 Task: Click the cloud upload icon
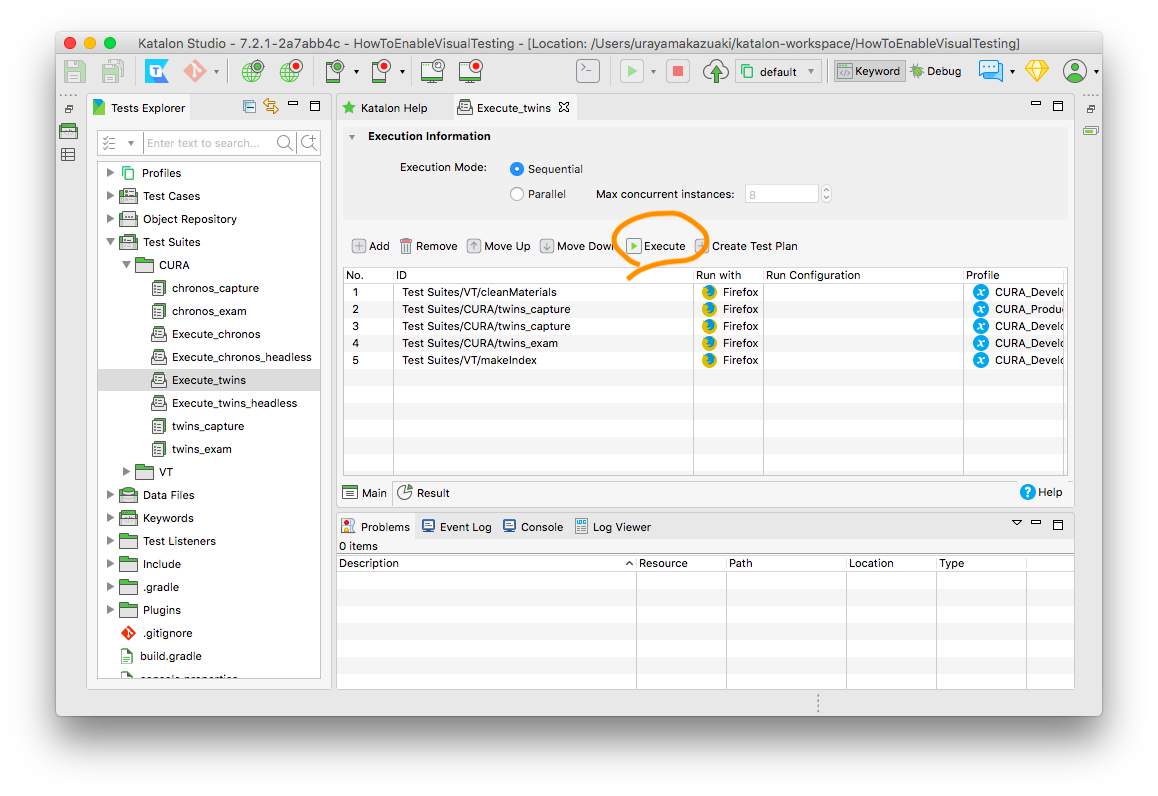click(716, 72)
